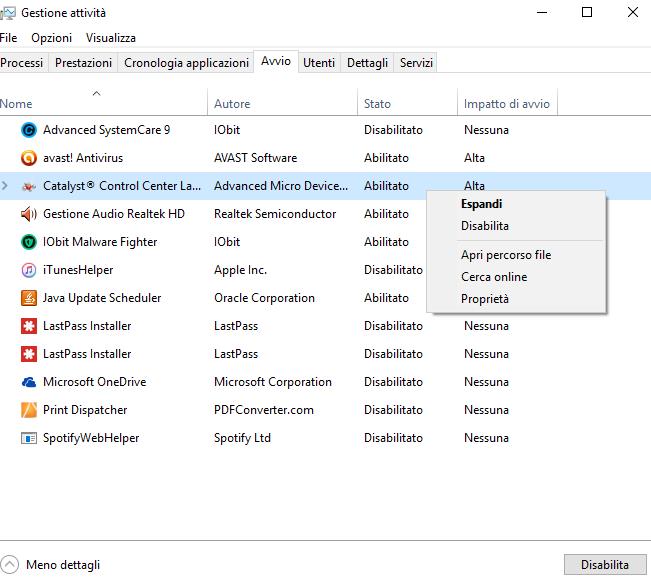Click the Realtek HD audio speaker icon

tap(29, 214)
